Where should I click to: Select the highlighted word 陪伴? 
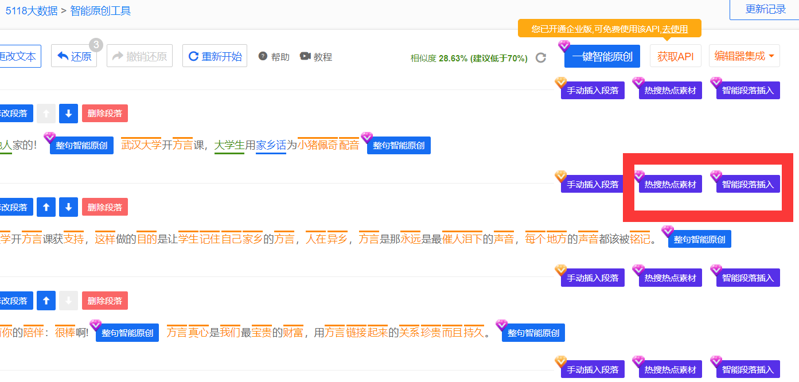tap(35, 333)
